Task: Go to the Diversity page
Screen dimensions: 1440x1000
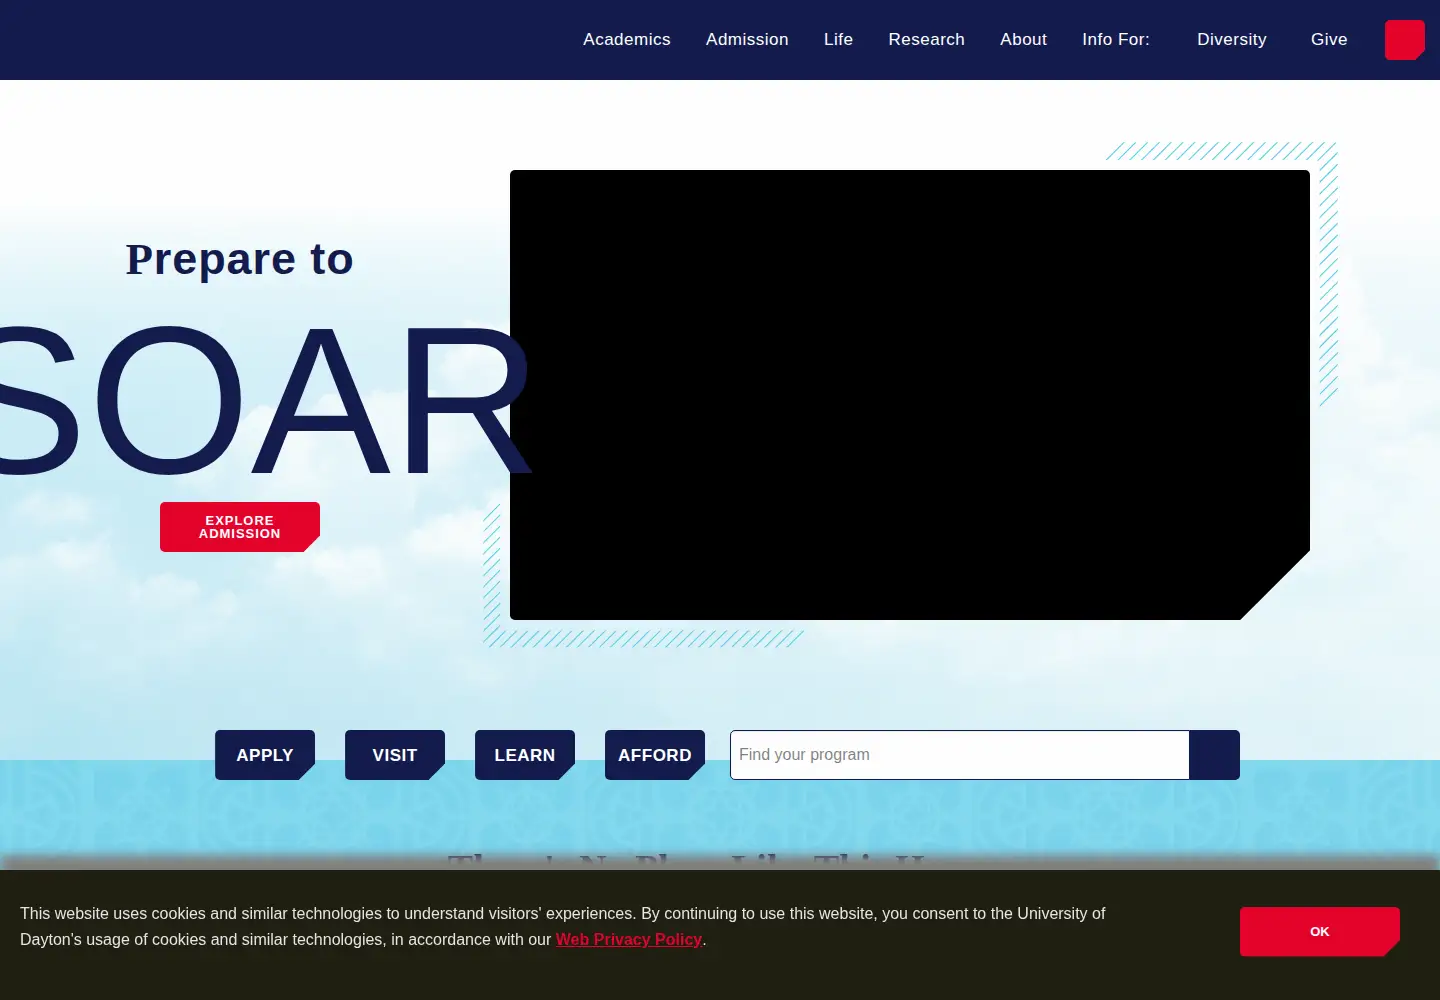Action: [1231, 39]
